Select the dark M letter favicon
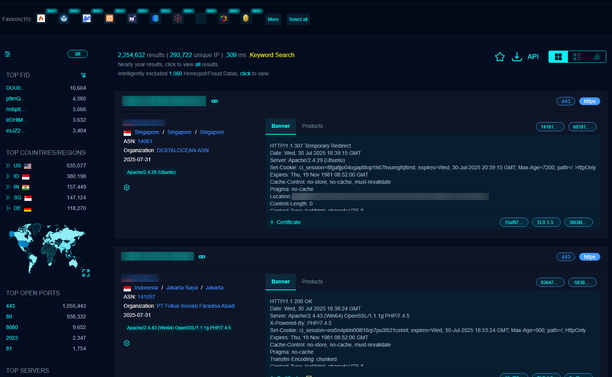Screen dimensions: 612x377 132,18
